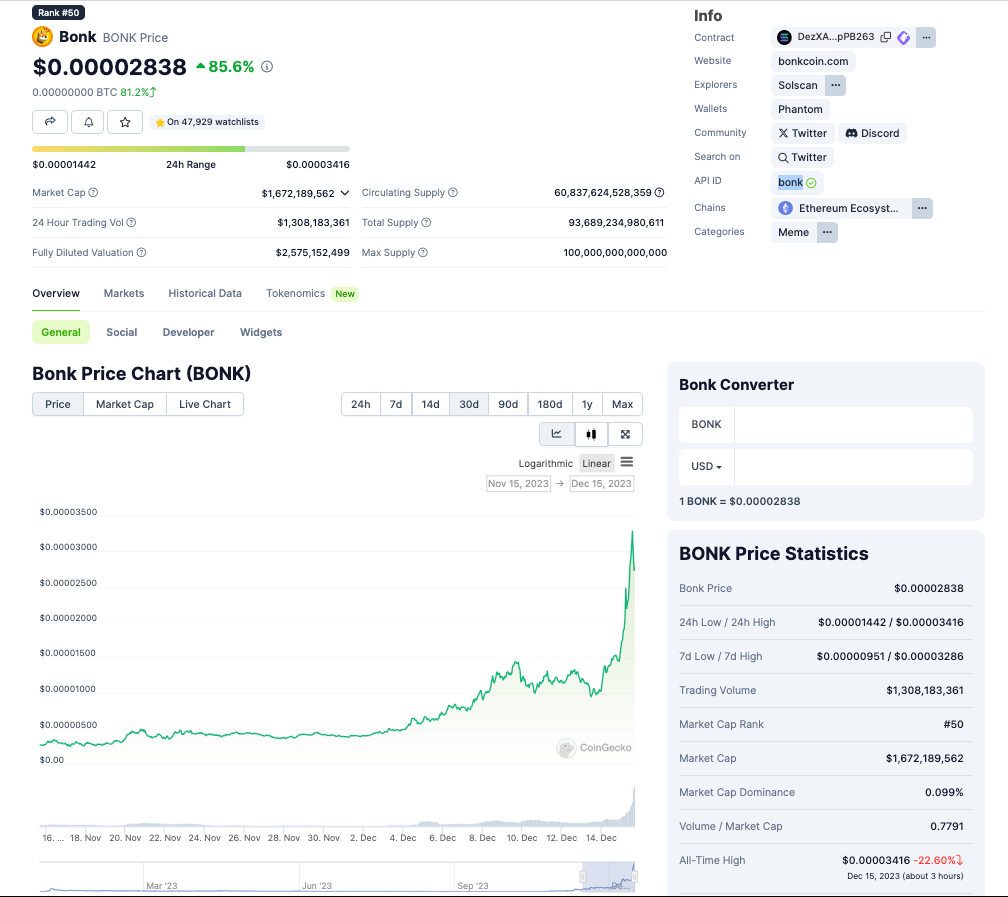Click info icon beside 85.6% change
The height and width of the screenshot is (897, 1008).
(267, 67)
